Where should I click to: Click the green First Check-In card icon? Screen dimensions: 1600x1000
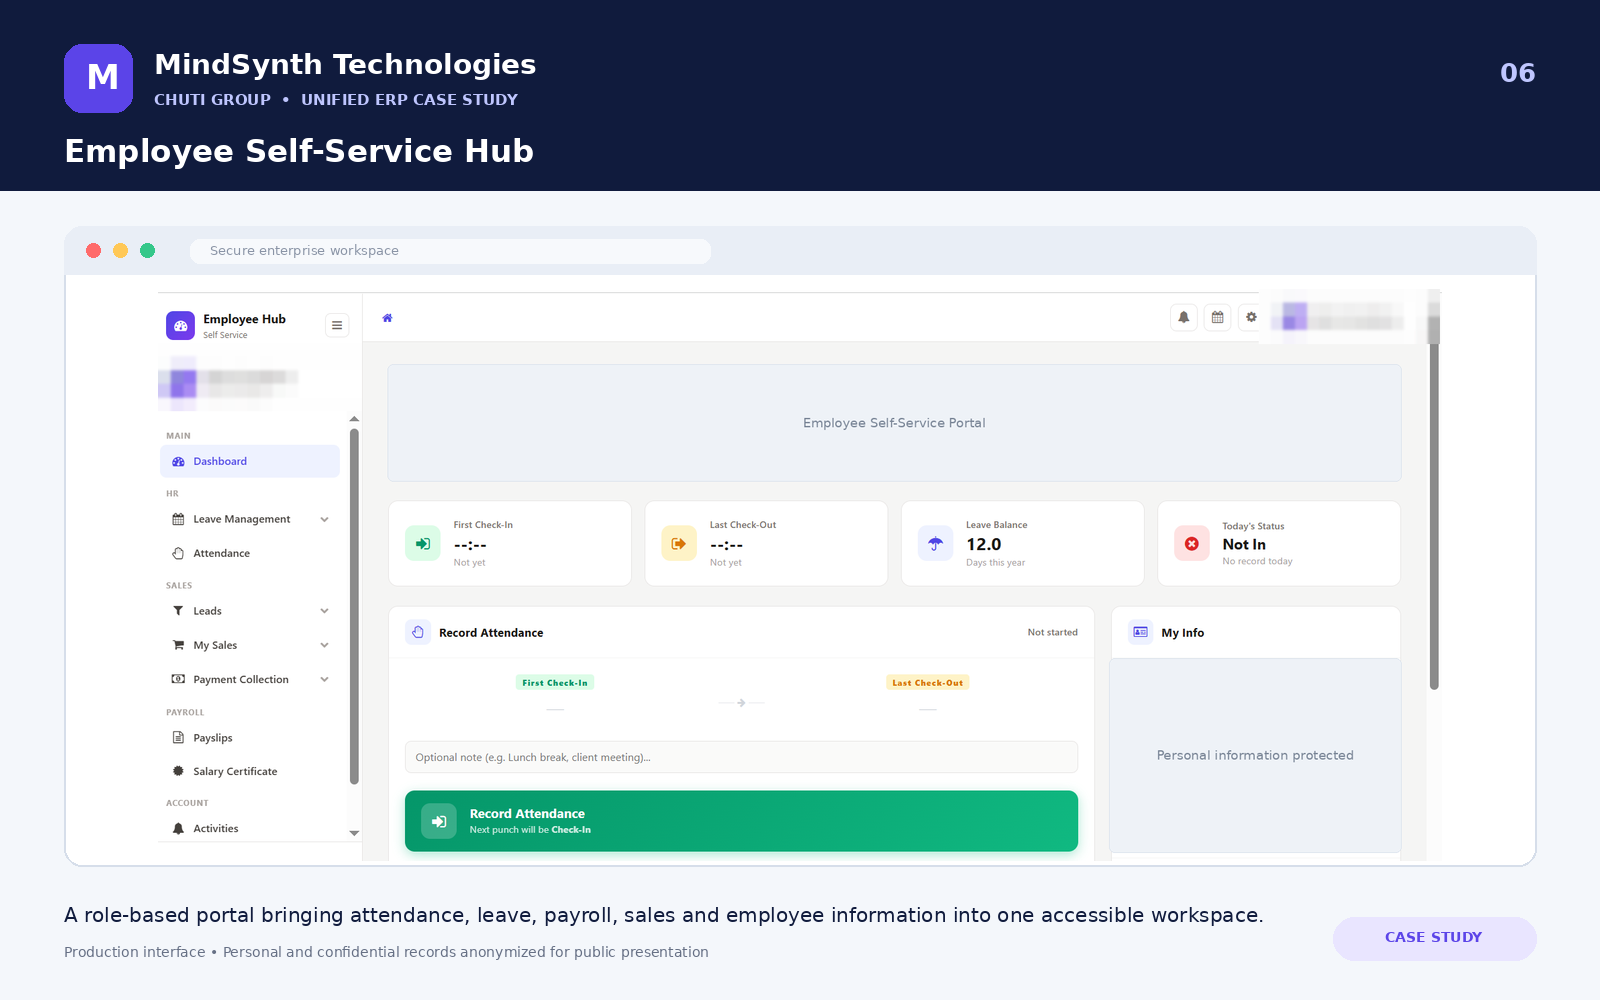[423, 544]
